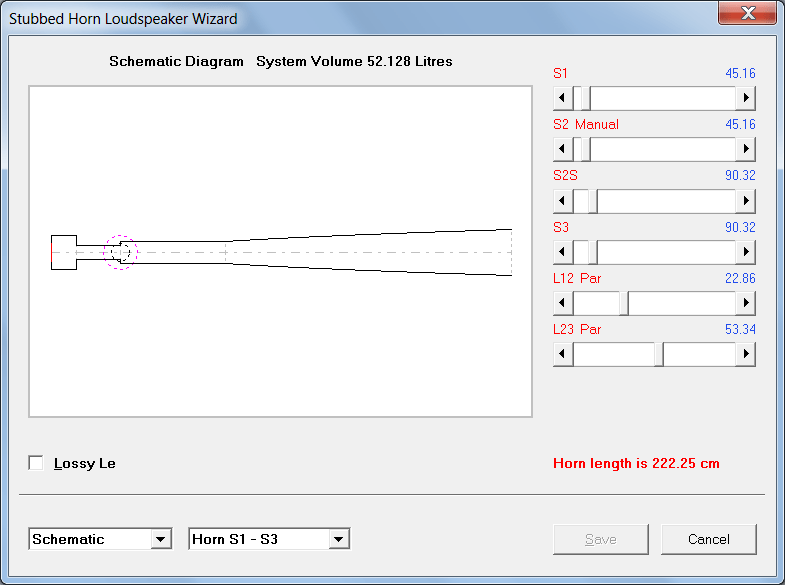This screenshot has height=585, width=785.
Task: Click the L23 Par slider thumb
Action: pos(659,354)
